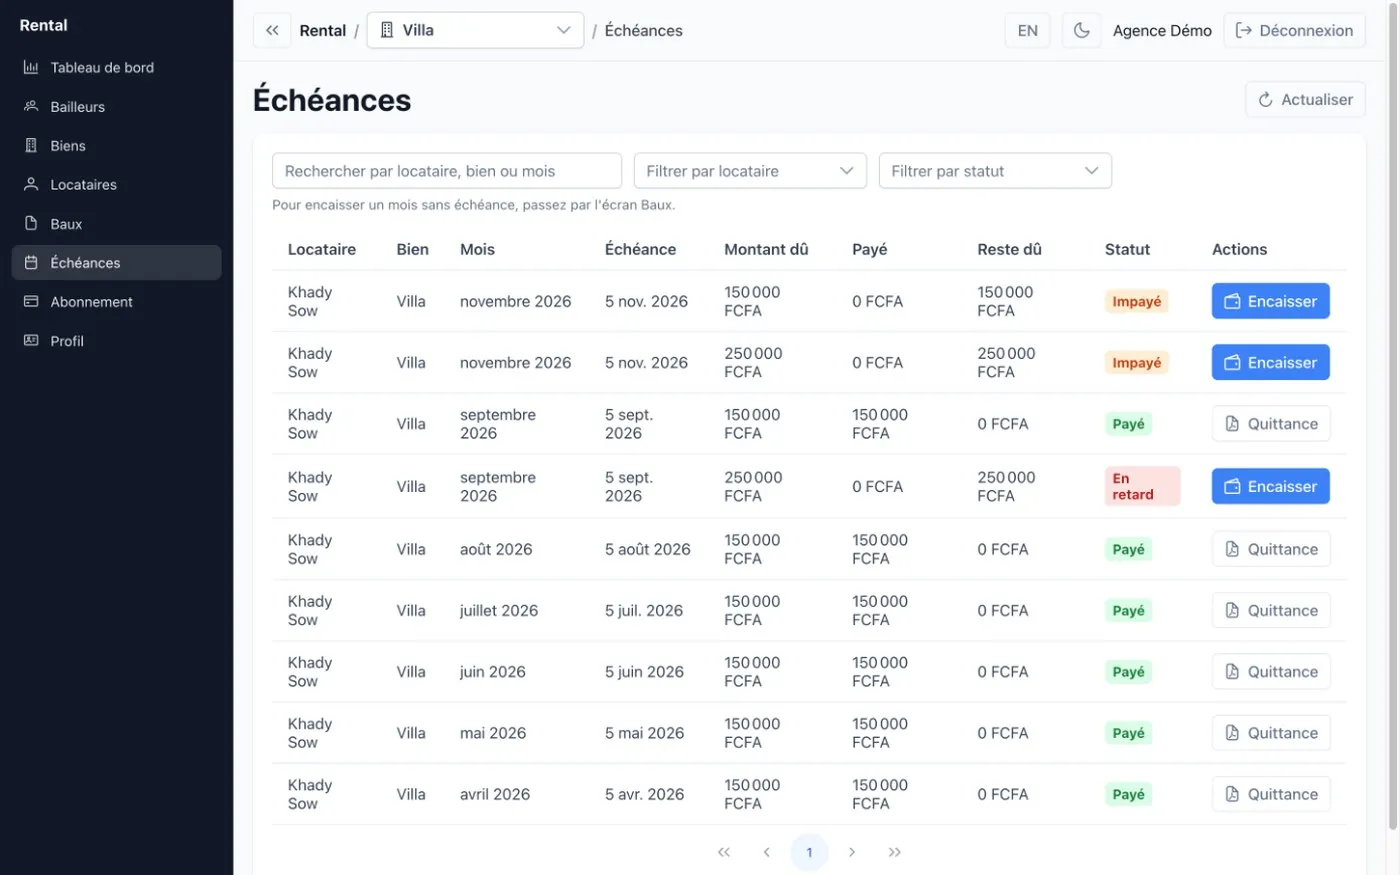Switch language with the EN button
Image resolution: width=1400 pixels, height=875 pixels.
[1027, 30]
